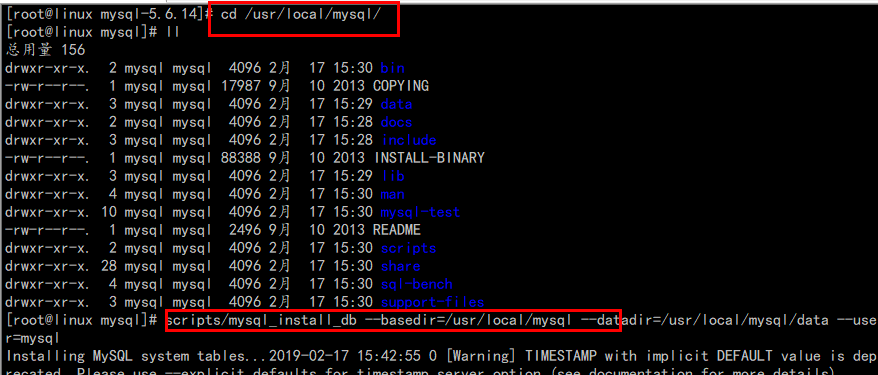Click the blue 'docs' directory name
The image size is (878, 375).
point(396,122)
